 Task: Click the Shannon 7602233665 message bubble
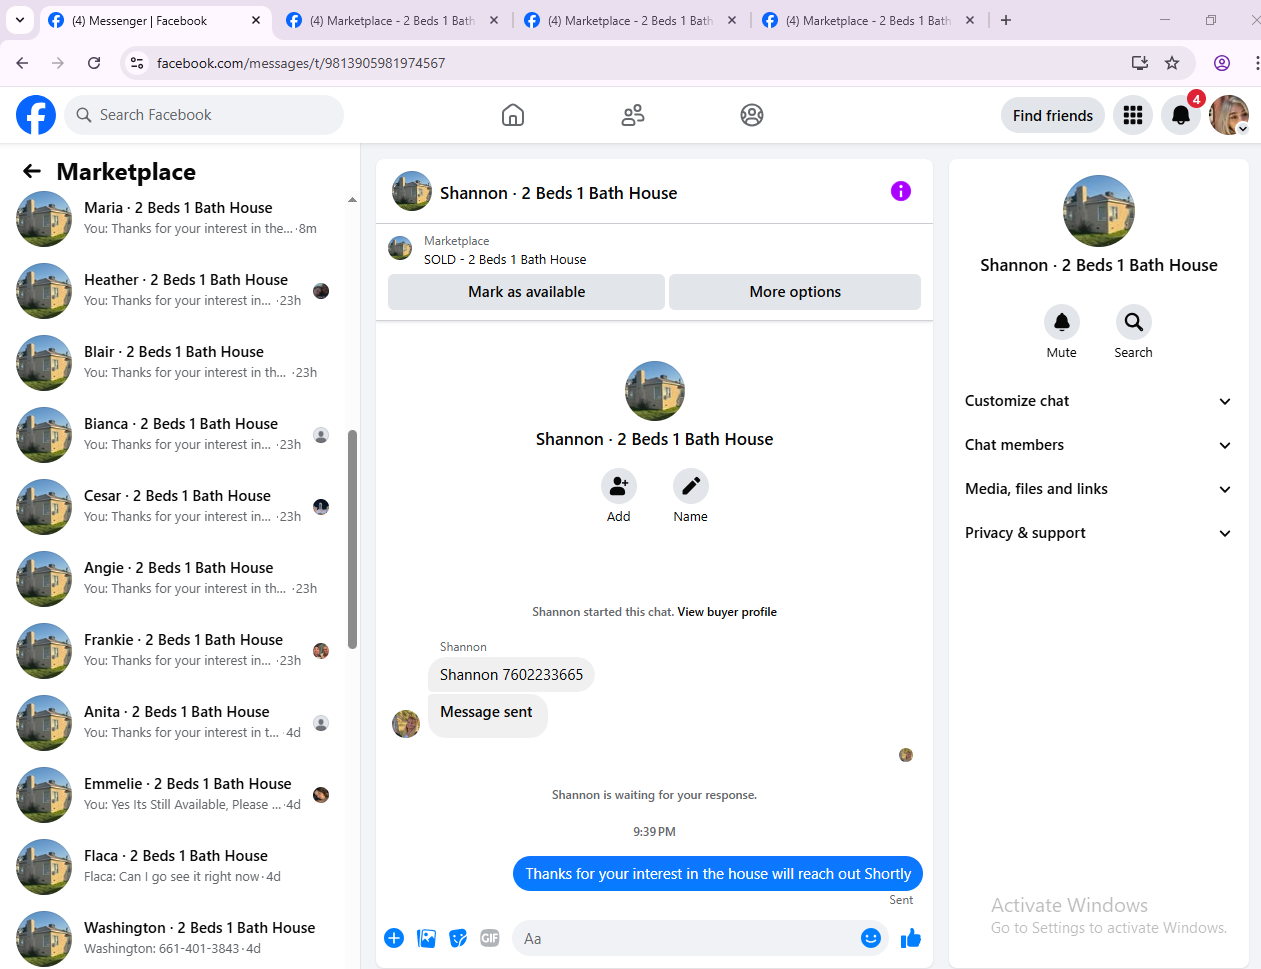[511, 675]
